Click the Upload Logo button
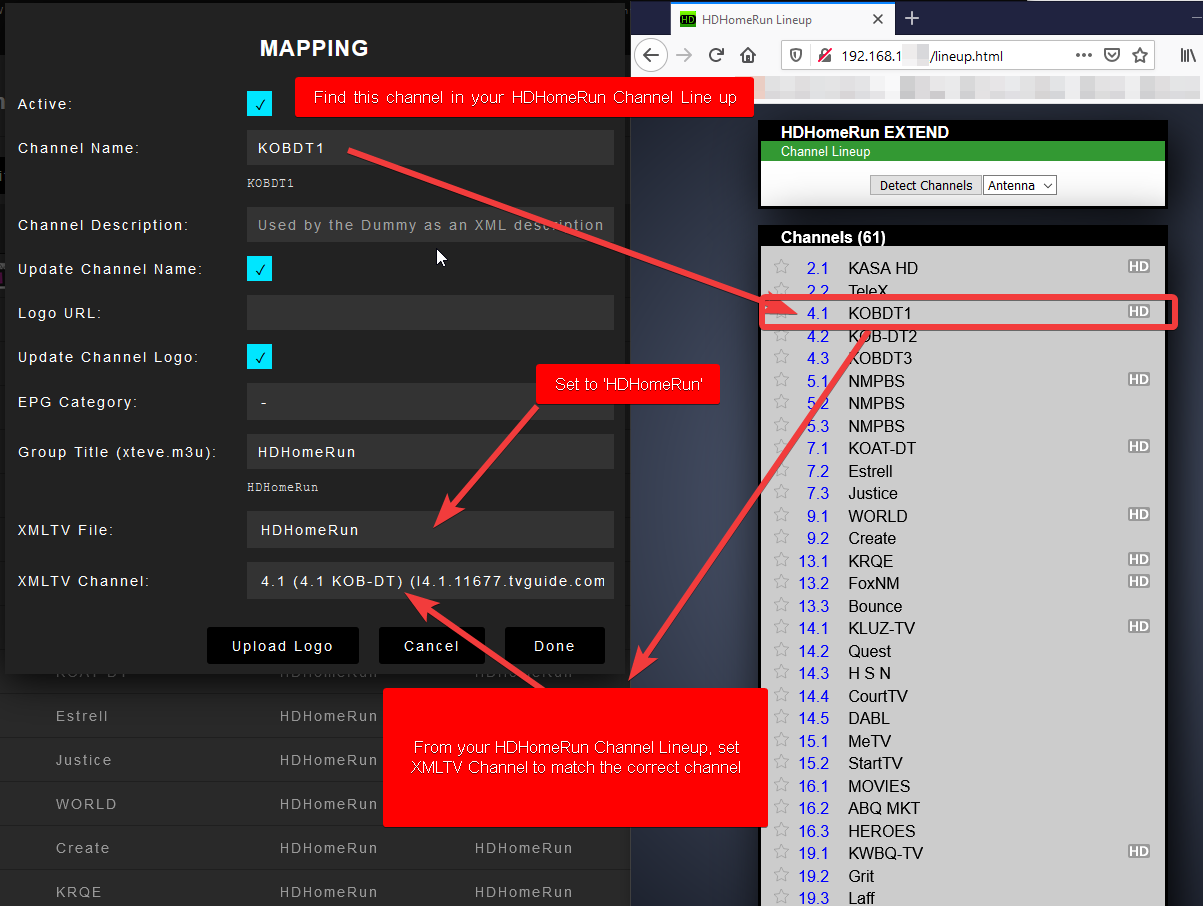The height and width of the screenshot is (906, 1203). tap(282, 646)
